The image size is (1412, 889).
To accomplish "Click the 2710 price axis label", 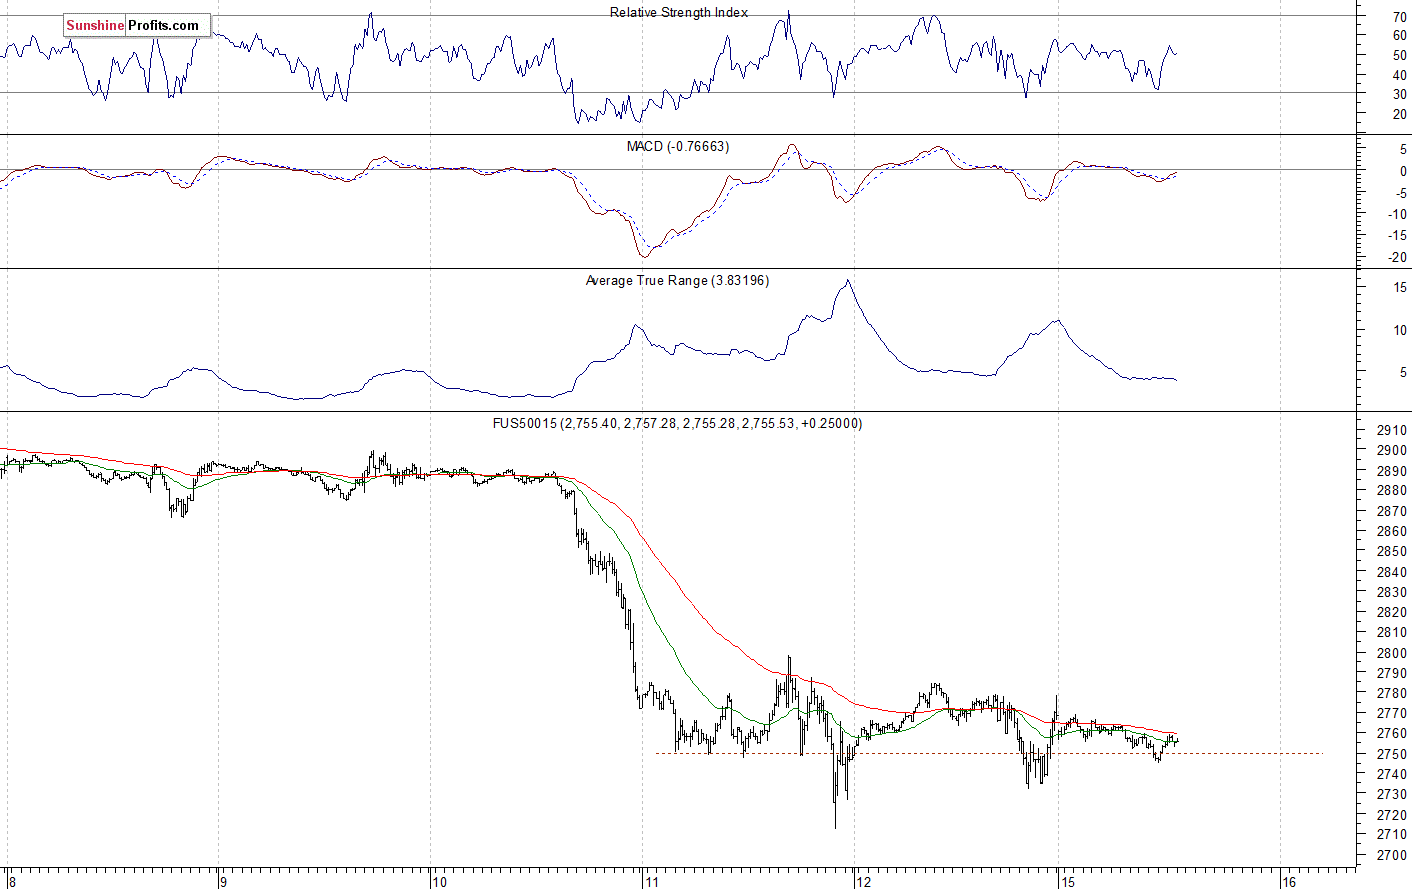I will click(x=1392, y=835).
